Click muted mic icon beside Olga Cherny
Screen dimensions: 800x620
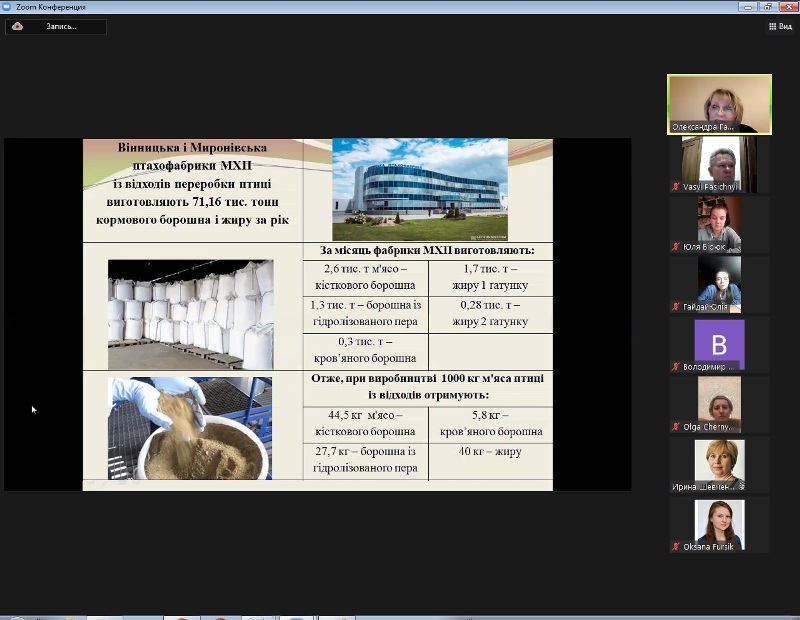[x=676, y=427]
